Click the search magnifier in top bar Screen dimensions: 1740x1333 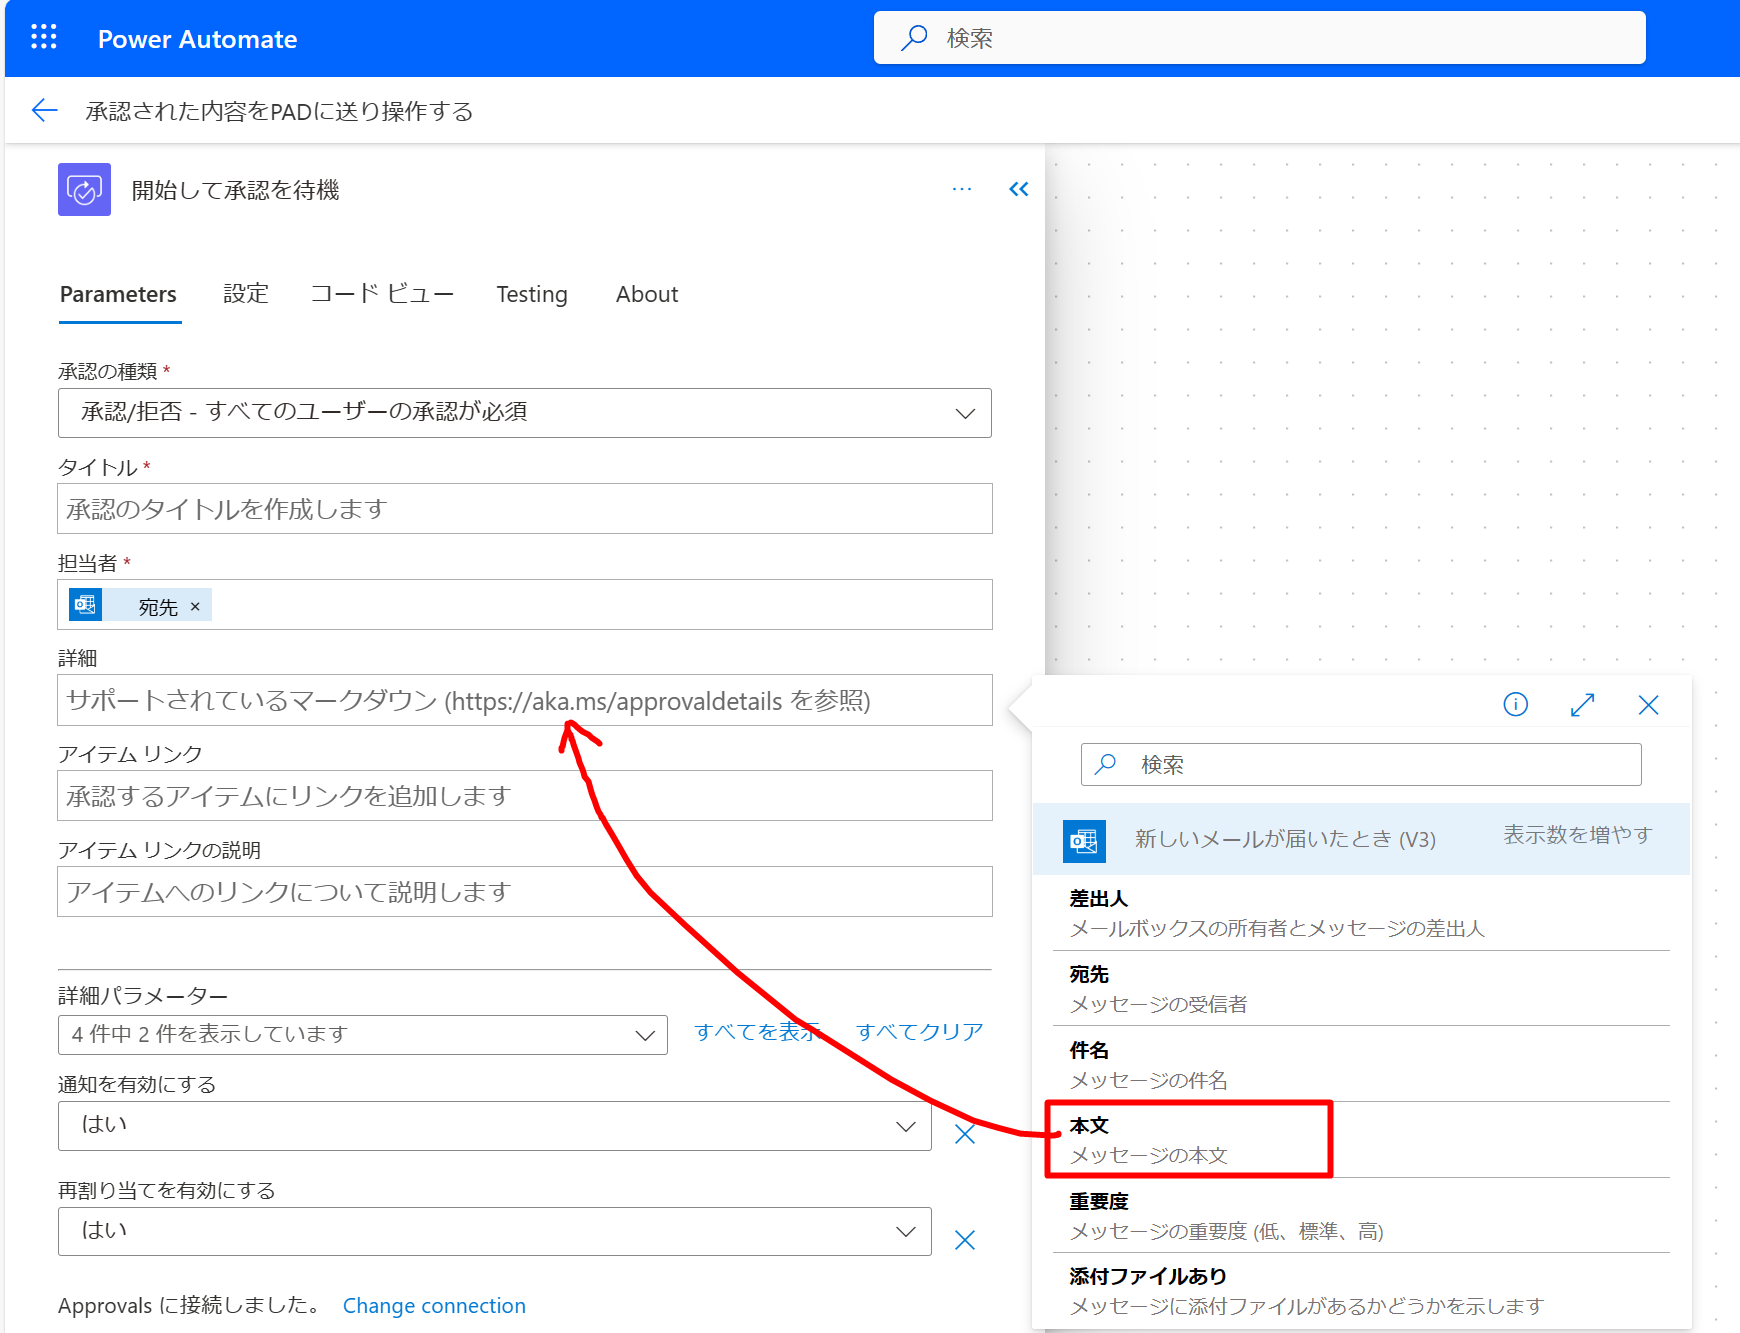pyautogui.click(x=914, y=38)
